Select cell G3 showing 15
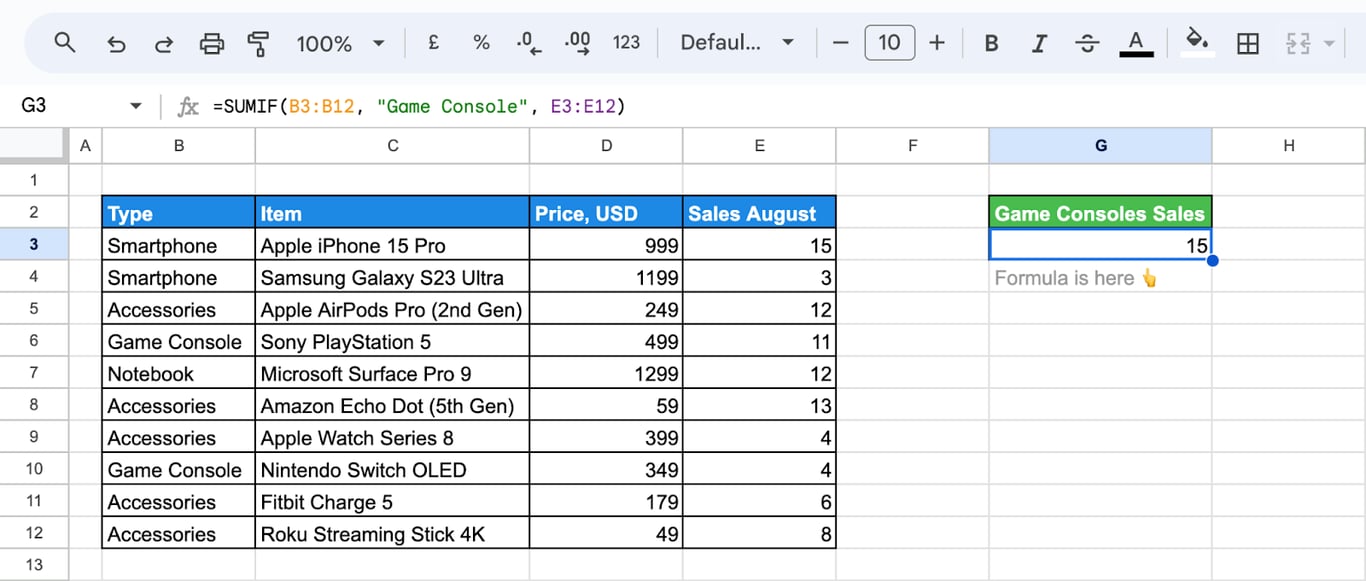 [x=1101, y=245]
